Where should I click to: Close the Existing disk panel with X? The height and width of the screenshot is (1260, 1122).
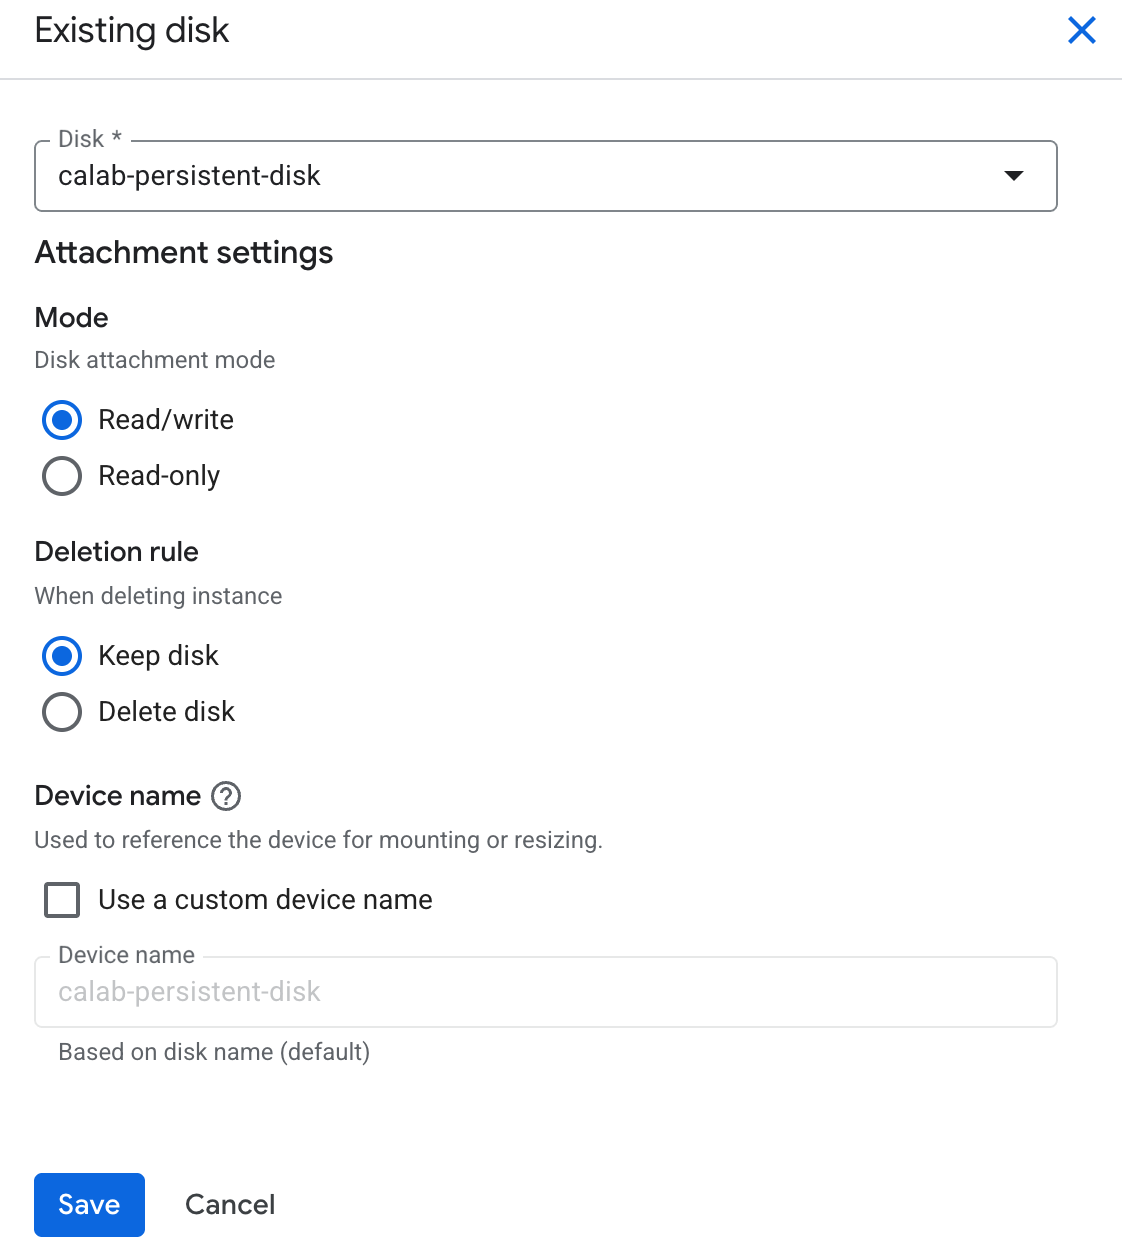1082,30
